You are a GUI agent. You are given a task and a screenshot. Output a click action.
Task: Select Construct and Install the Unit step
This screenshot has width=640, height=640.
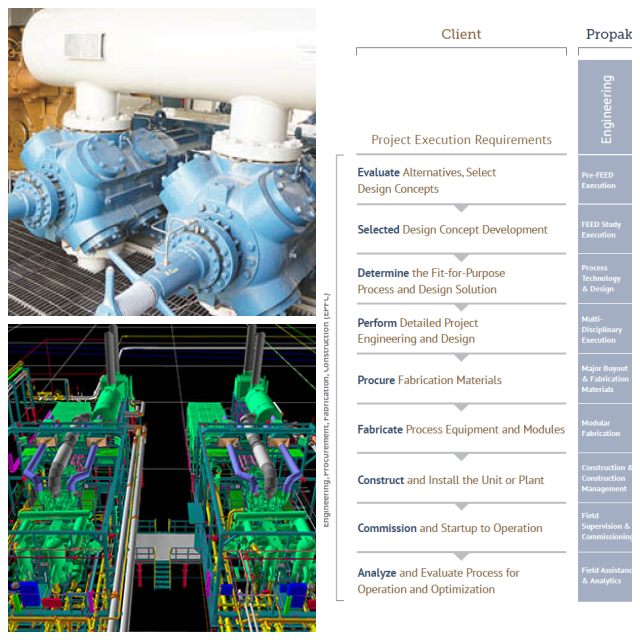(450, 480)
